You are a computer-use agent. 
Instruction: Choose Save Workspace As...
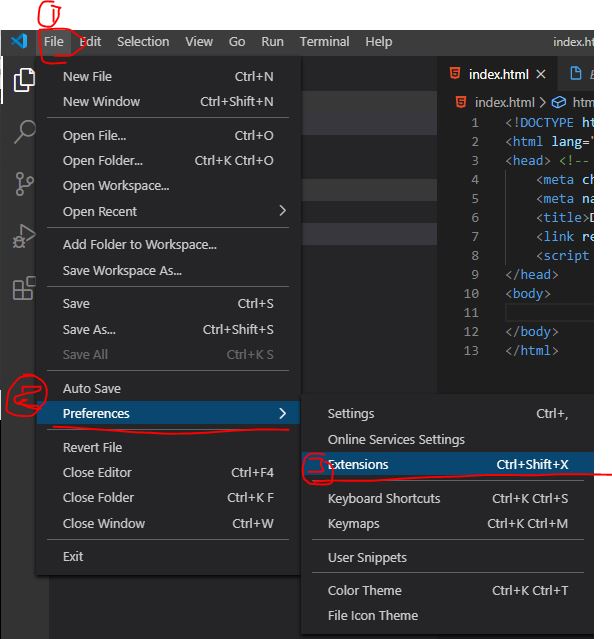click(168, 271)
